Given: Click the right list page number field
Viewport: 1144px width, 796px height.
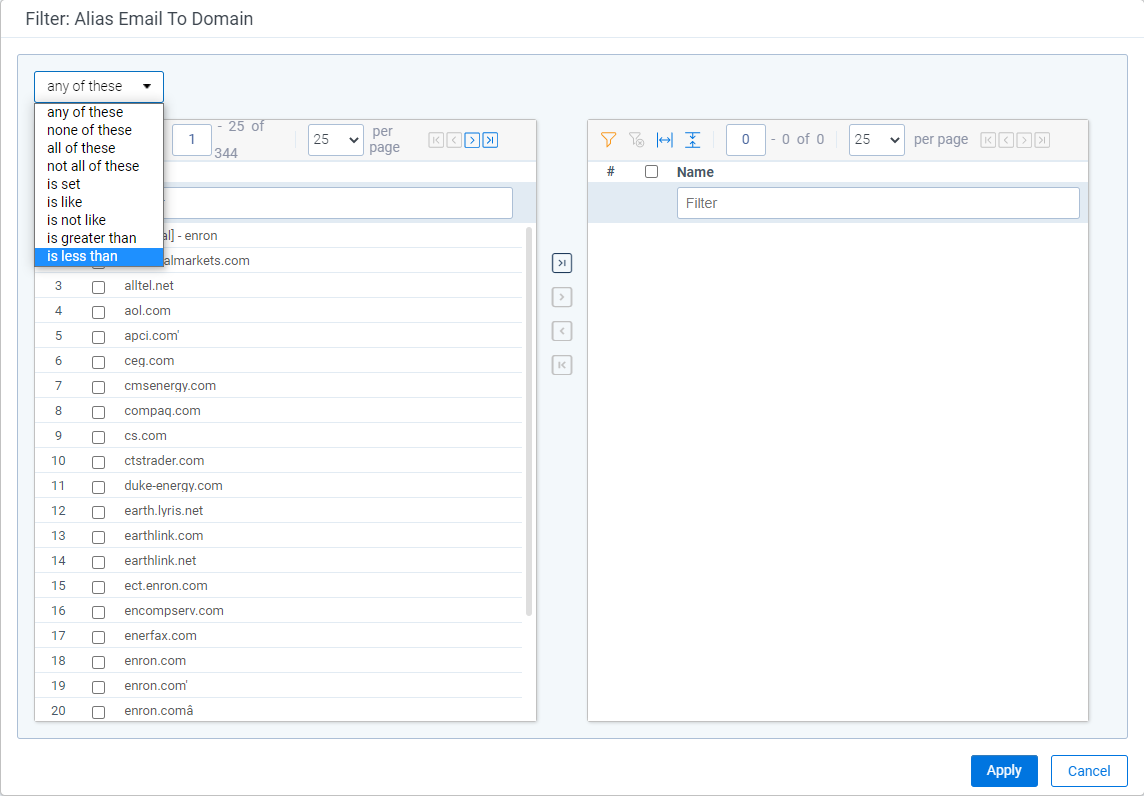Looking at the screenshot, I should [746, 139].
